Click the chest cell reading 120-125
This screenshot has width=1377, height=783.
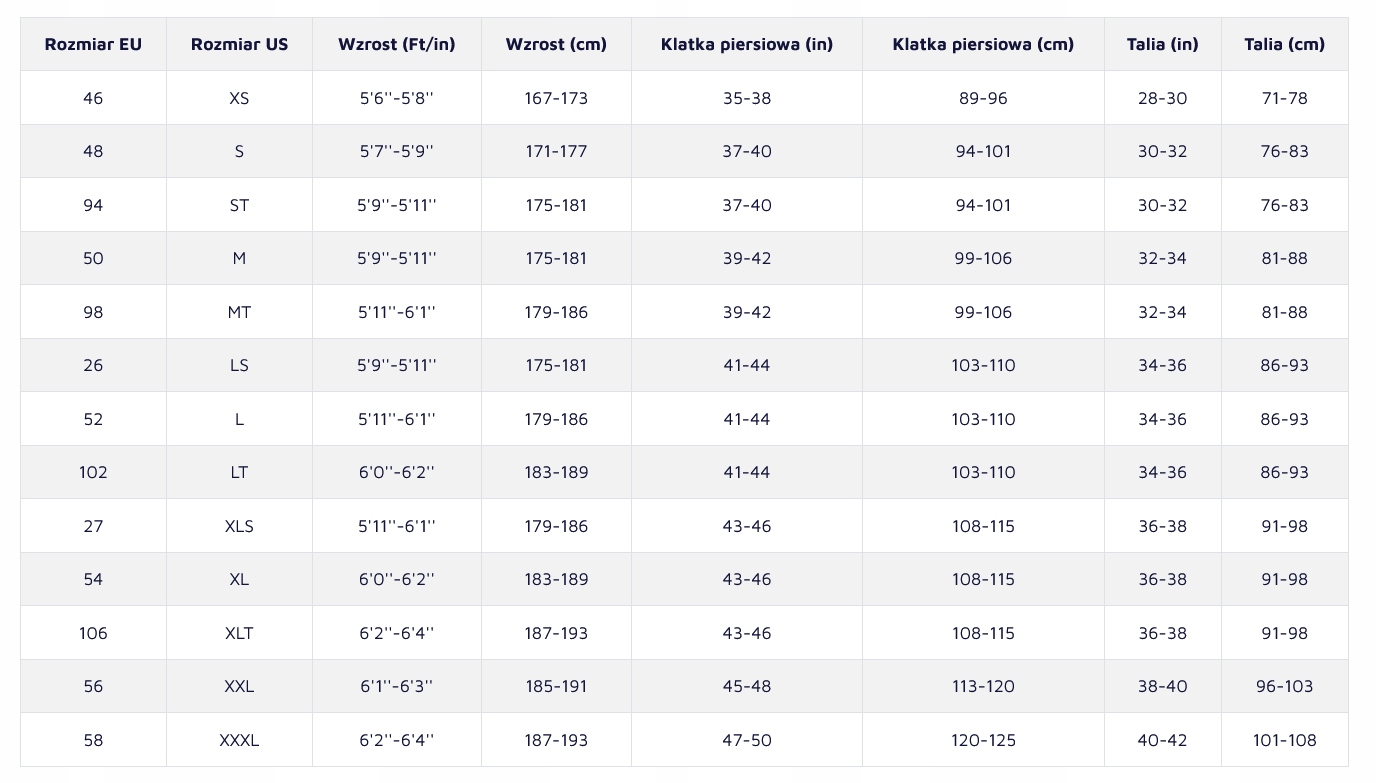tap(983, 740)
